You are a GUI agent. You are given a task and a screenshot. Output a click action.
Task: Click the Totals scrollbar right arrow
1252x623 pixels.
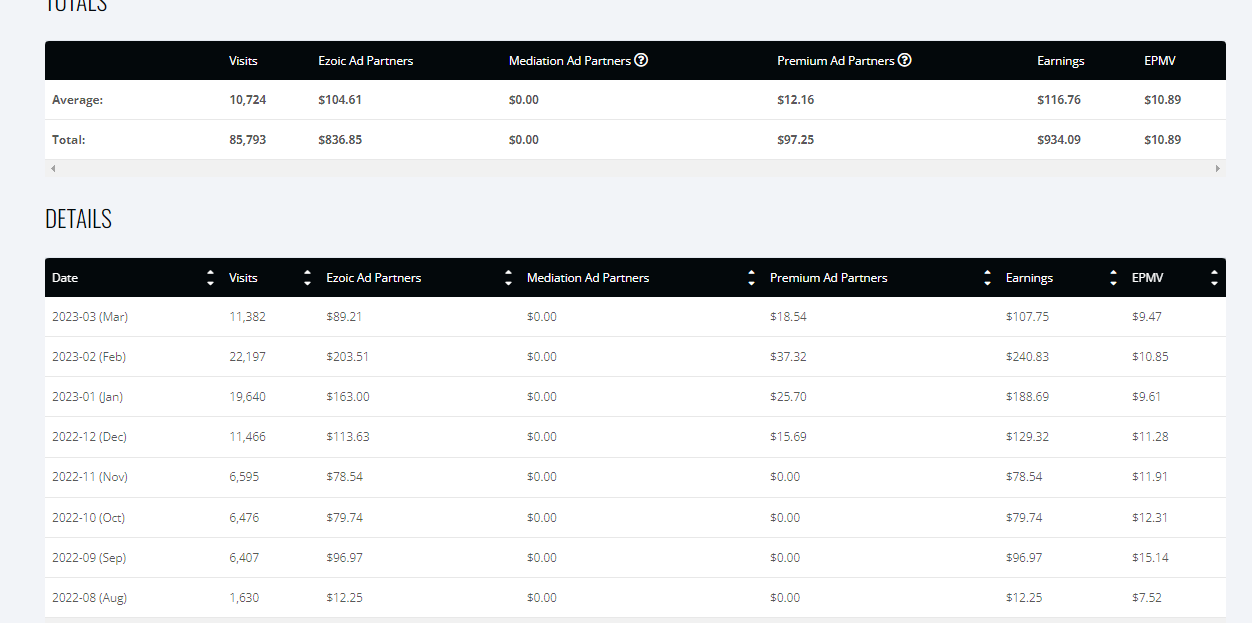1218,168
